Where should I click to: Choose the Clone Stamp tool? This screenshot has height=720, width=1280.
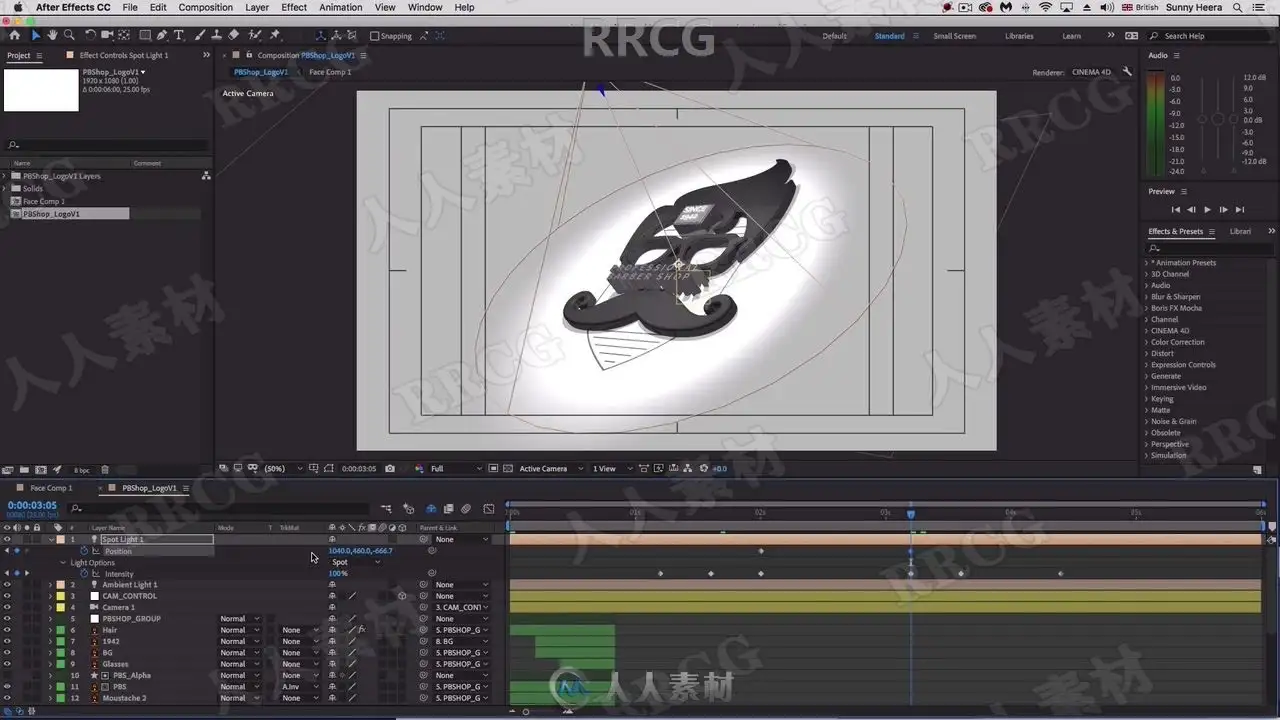(216, 36)
